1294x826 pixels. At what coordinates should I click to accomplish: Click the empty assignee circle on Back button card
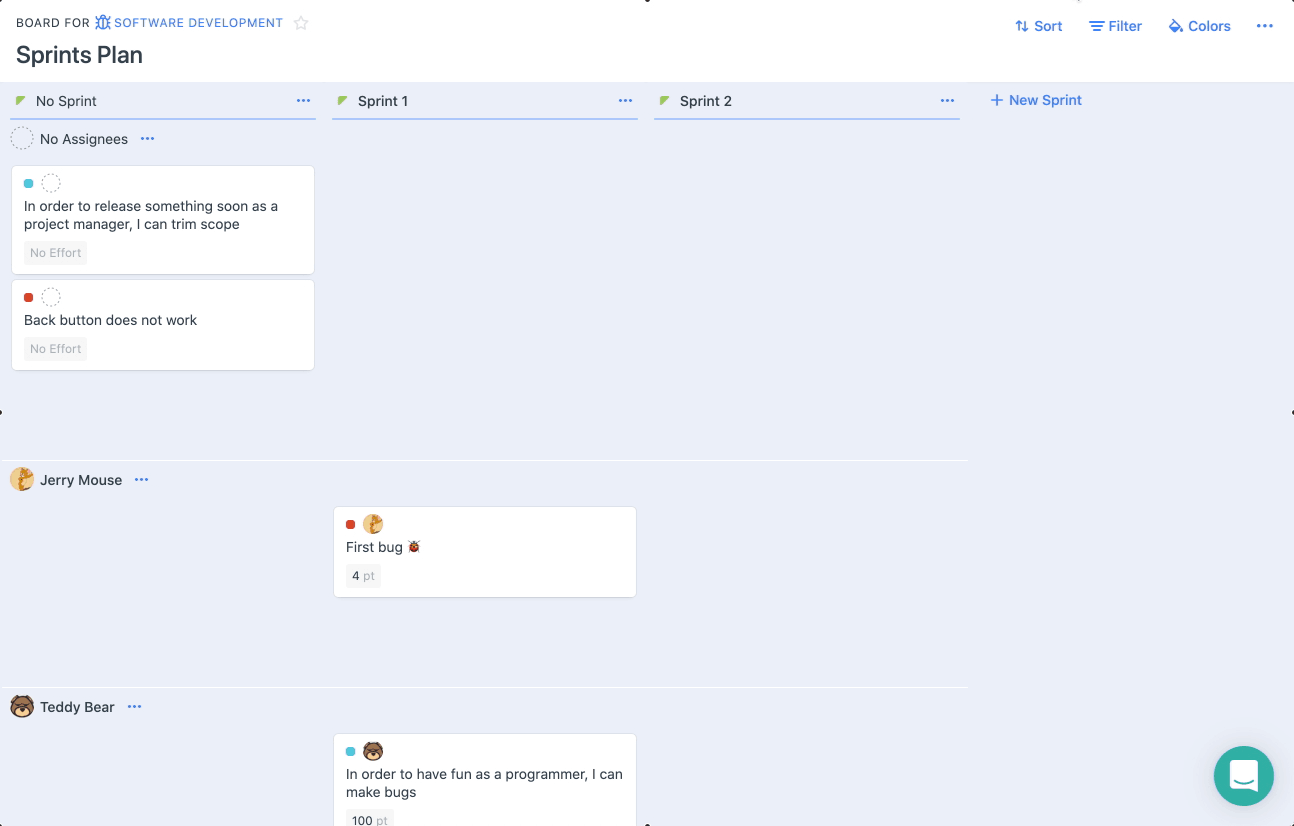pos(51,297)
